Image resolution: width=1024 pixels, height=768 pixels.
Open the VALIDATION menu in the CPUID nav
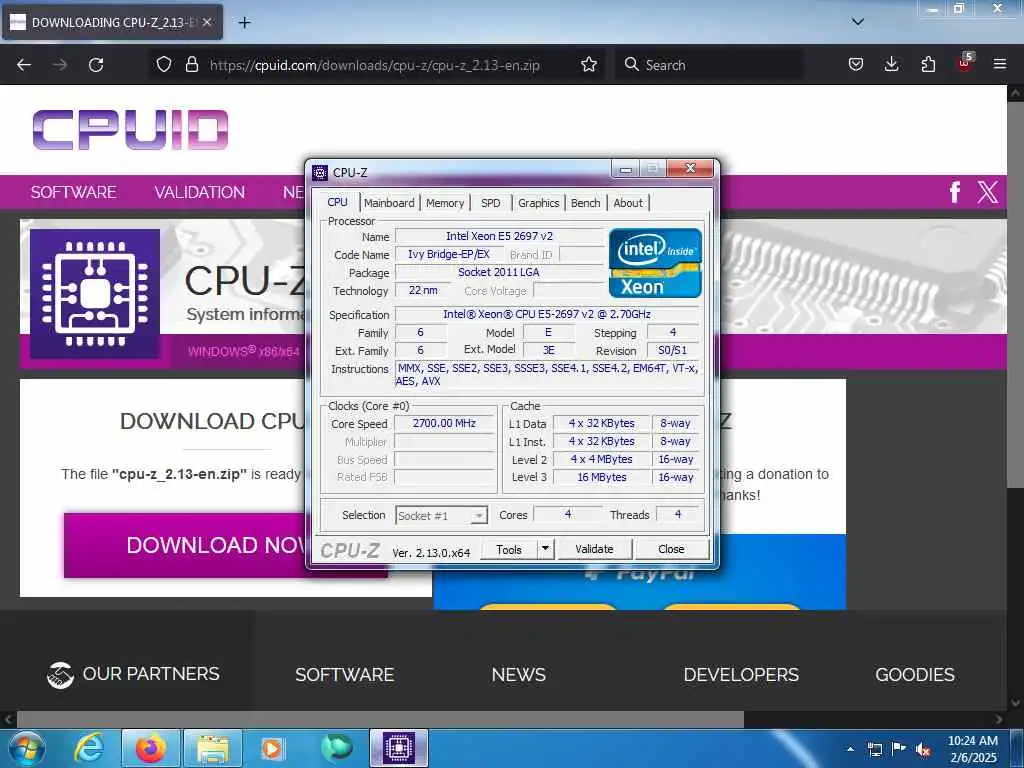click(200, 192)
